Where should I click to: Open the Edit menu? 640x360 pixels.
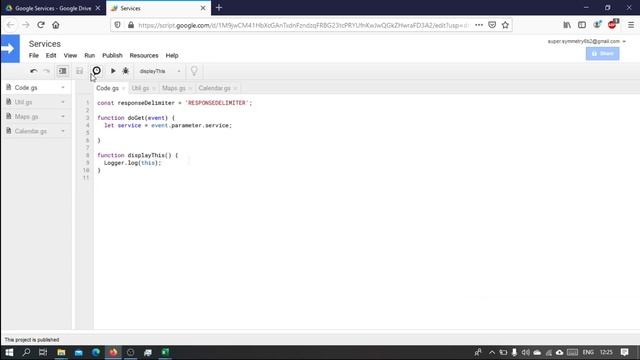51,56
